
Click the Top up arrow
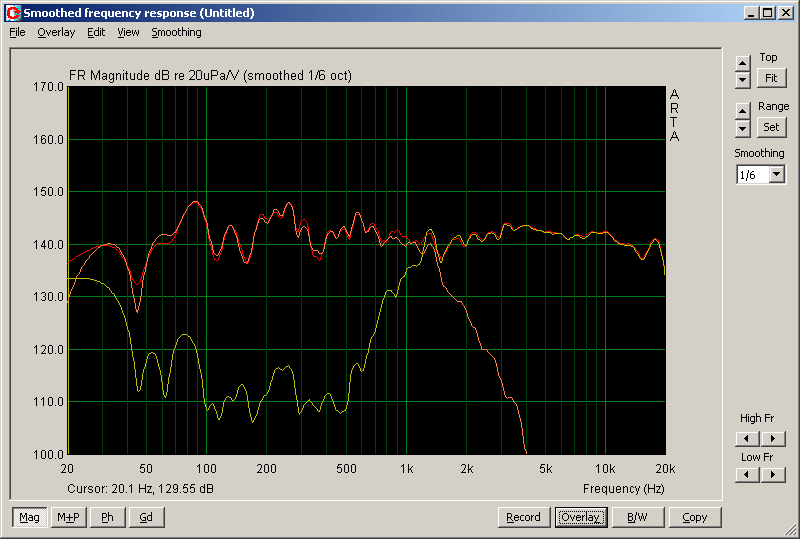coord(742,63)
